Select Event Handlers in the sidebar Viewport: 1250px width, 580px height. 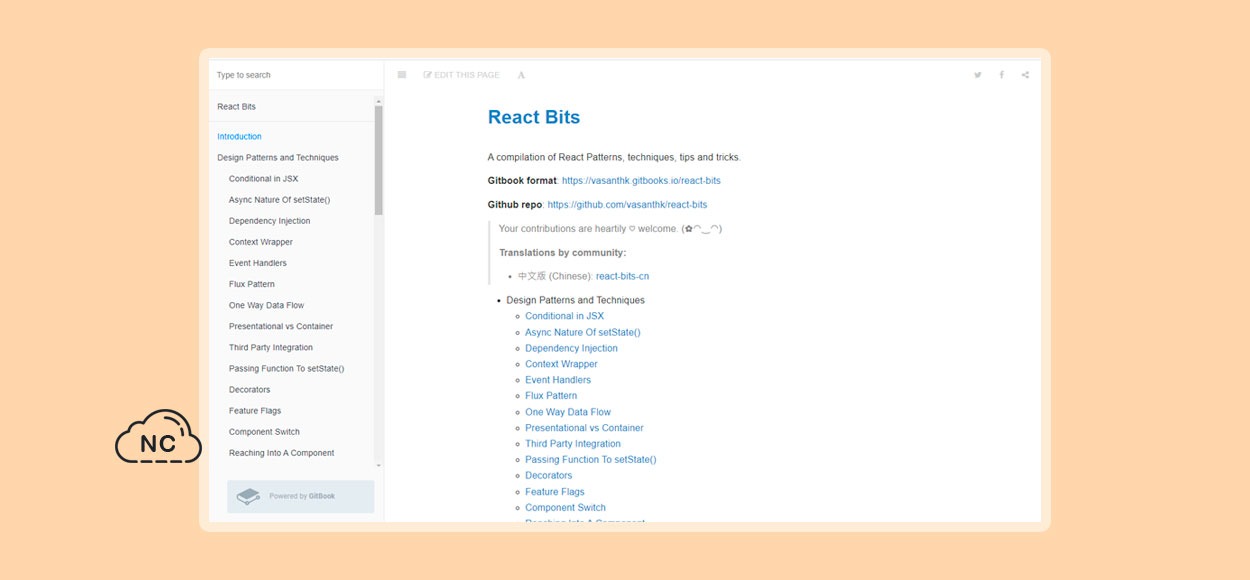tap(258, 263)
